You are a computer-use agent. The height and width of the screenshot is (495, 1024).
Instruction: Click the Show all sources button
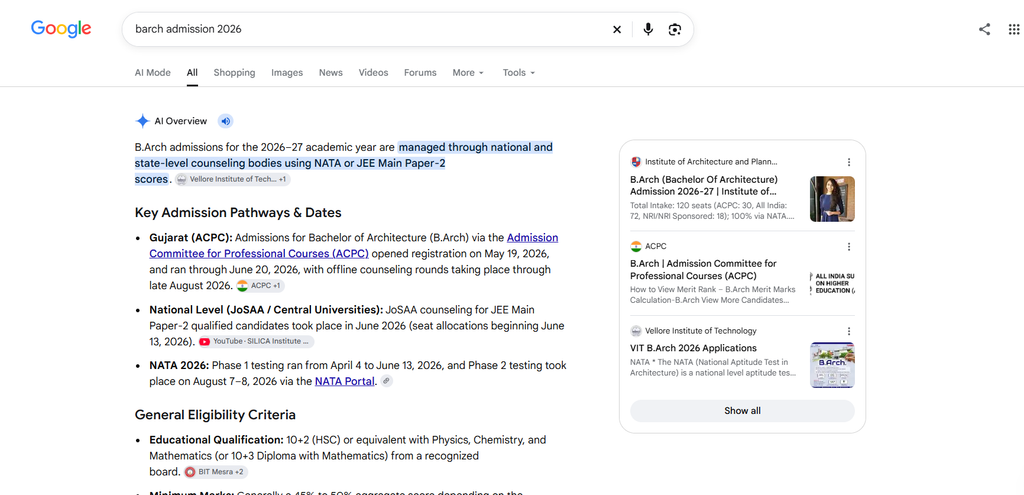[x=742, y=411]
